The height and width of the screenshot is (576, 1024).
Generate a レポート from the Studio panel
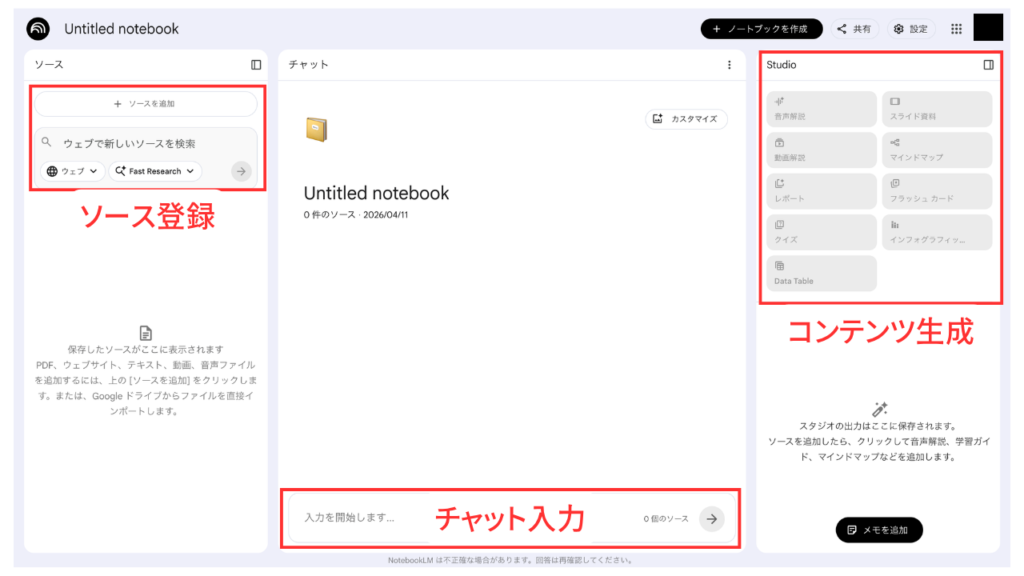[x=822, y=191]
